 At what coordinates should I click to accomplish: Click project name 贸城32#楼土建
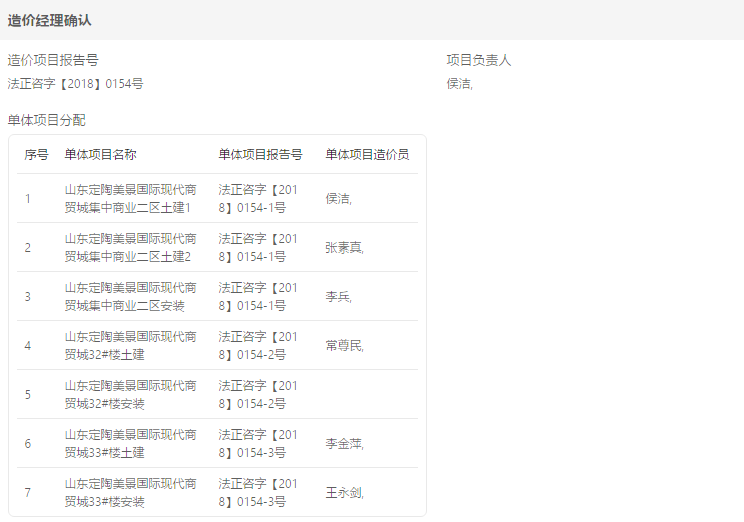(x=130, y=345)
